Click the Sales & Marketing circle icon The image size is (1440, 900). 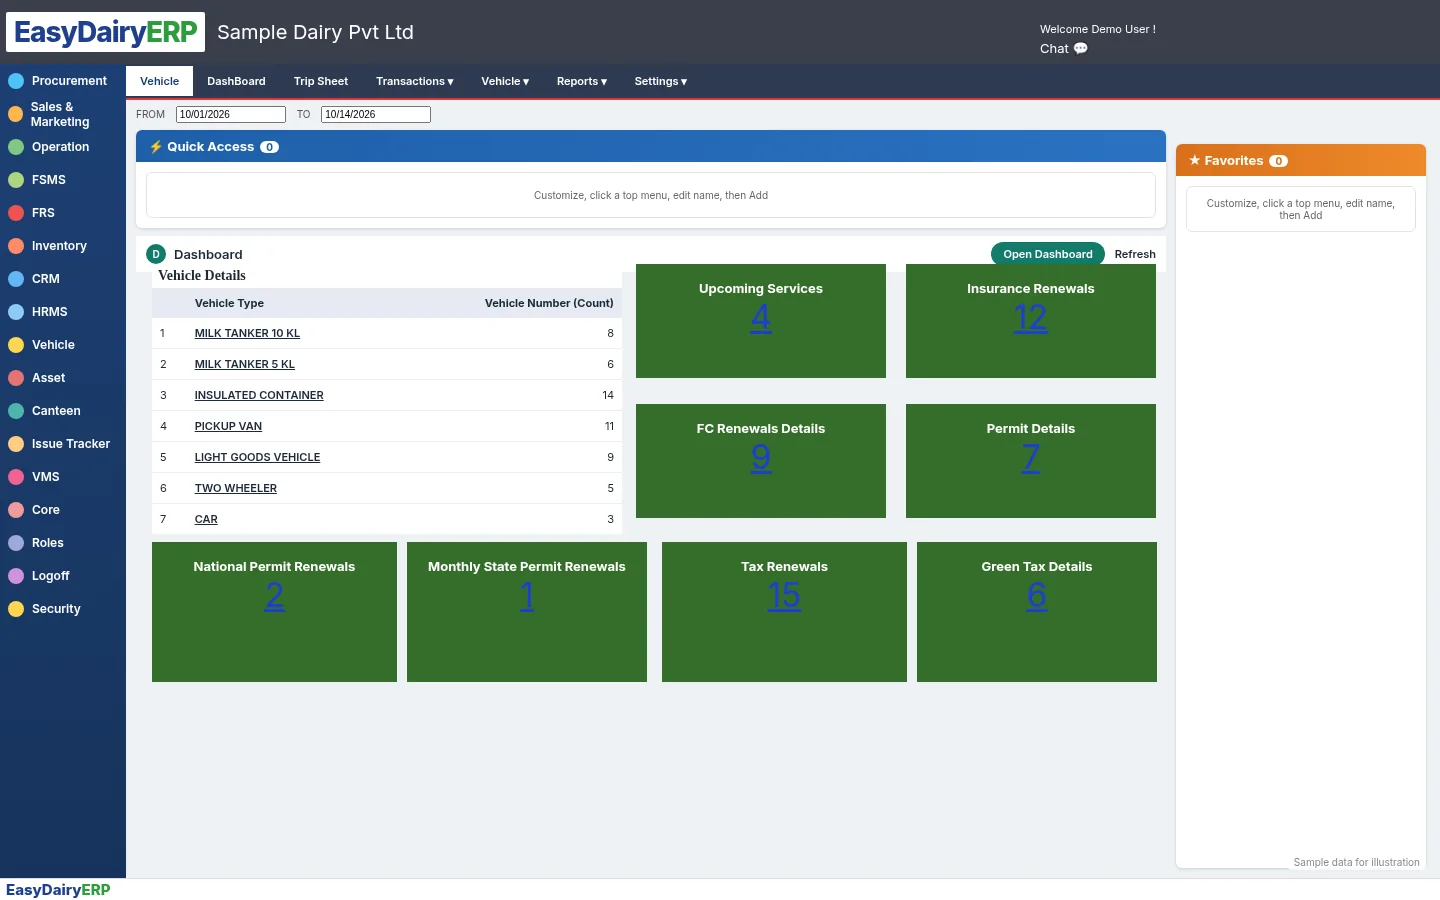(x=16, y=114)
